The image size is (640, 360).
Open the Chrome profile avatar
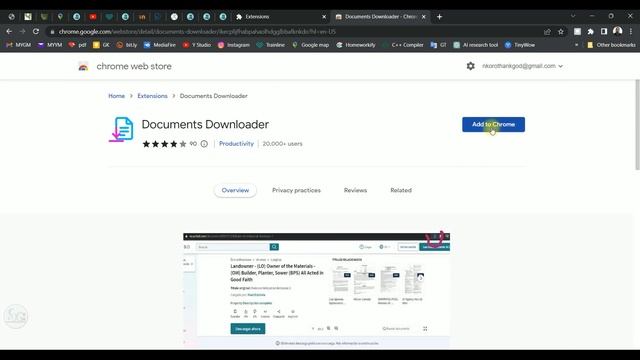click(618, 31)
